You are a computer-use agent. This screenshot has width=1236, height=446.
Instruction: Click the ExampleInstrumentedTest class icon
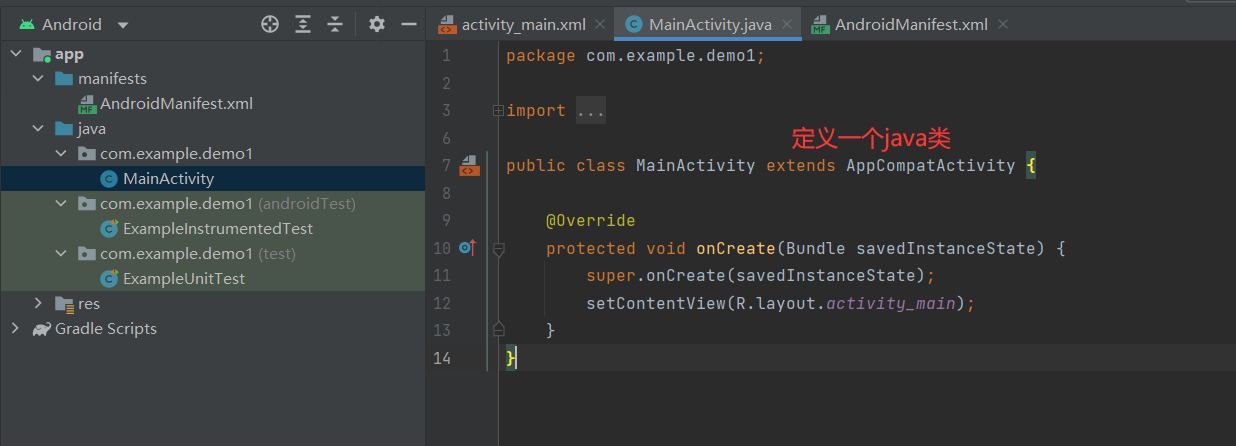[110, 228]
